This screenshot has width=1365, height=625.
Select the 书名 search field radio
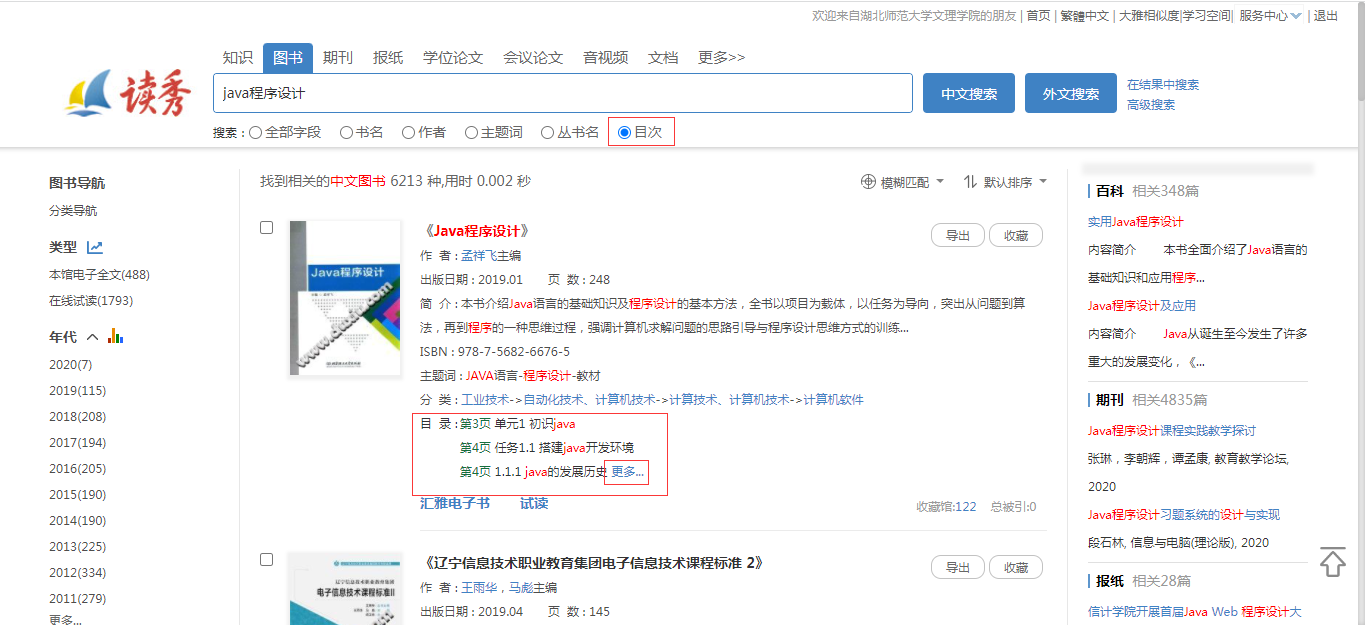346,132
